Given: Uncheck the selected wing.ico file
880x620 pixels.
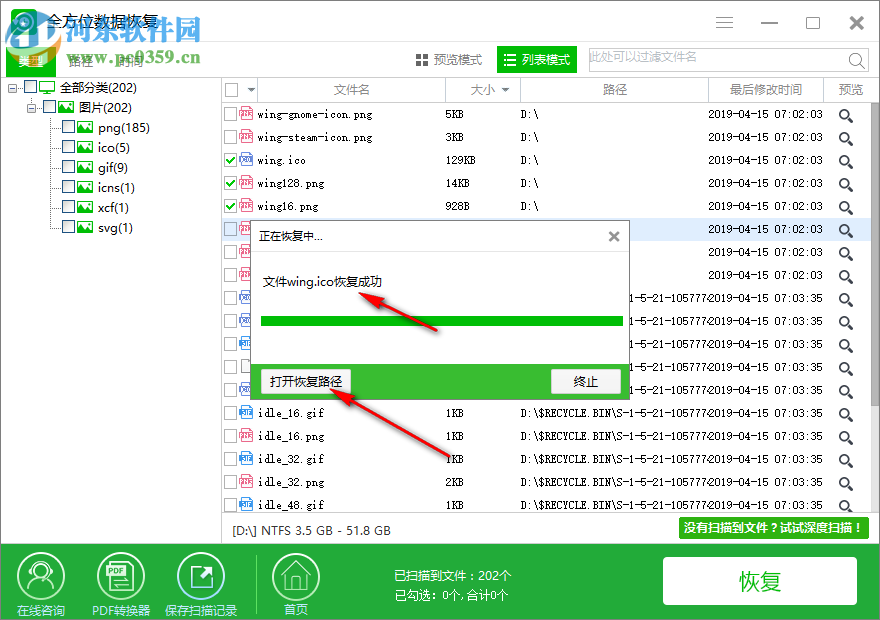Looking at the screenshot, I should (x=229, y=159).
